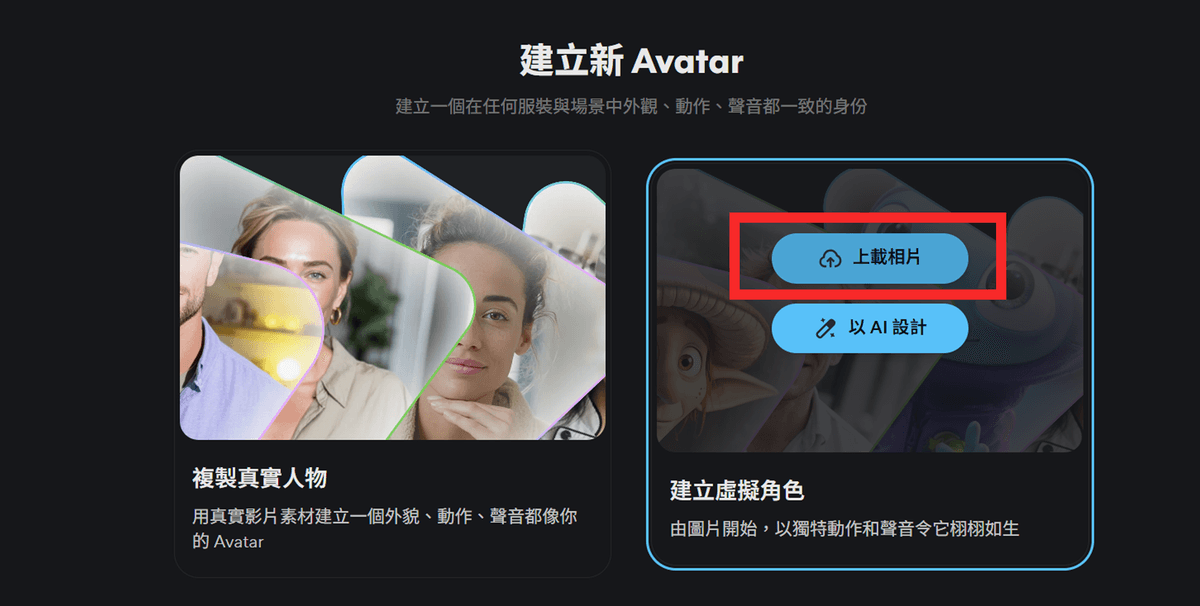Screen dimensions: 1200x606
Task: Click the dimmed middle character behind the buttons
Action: click(868, 400)
